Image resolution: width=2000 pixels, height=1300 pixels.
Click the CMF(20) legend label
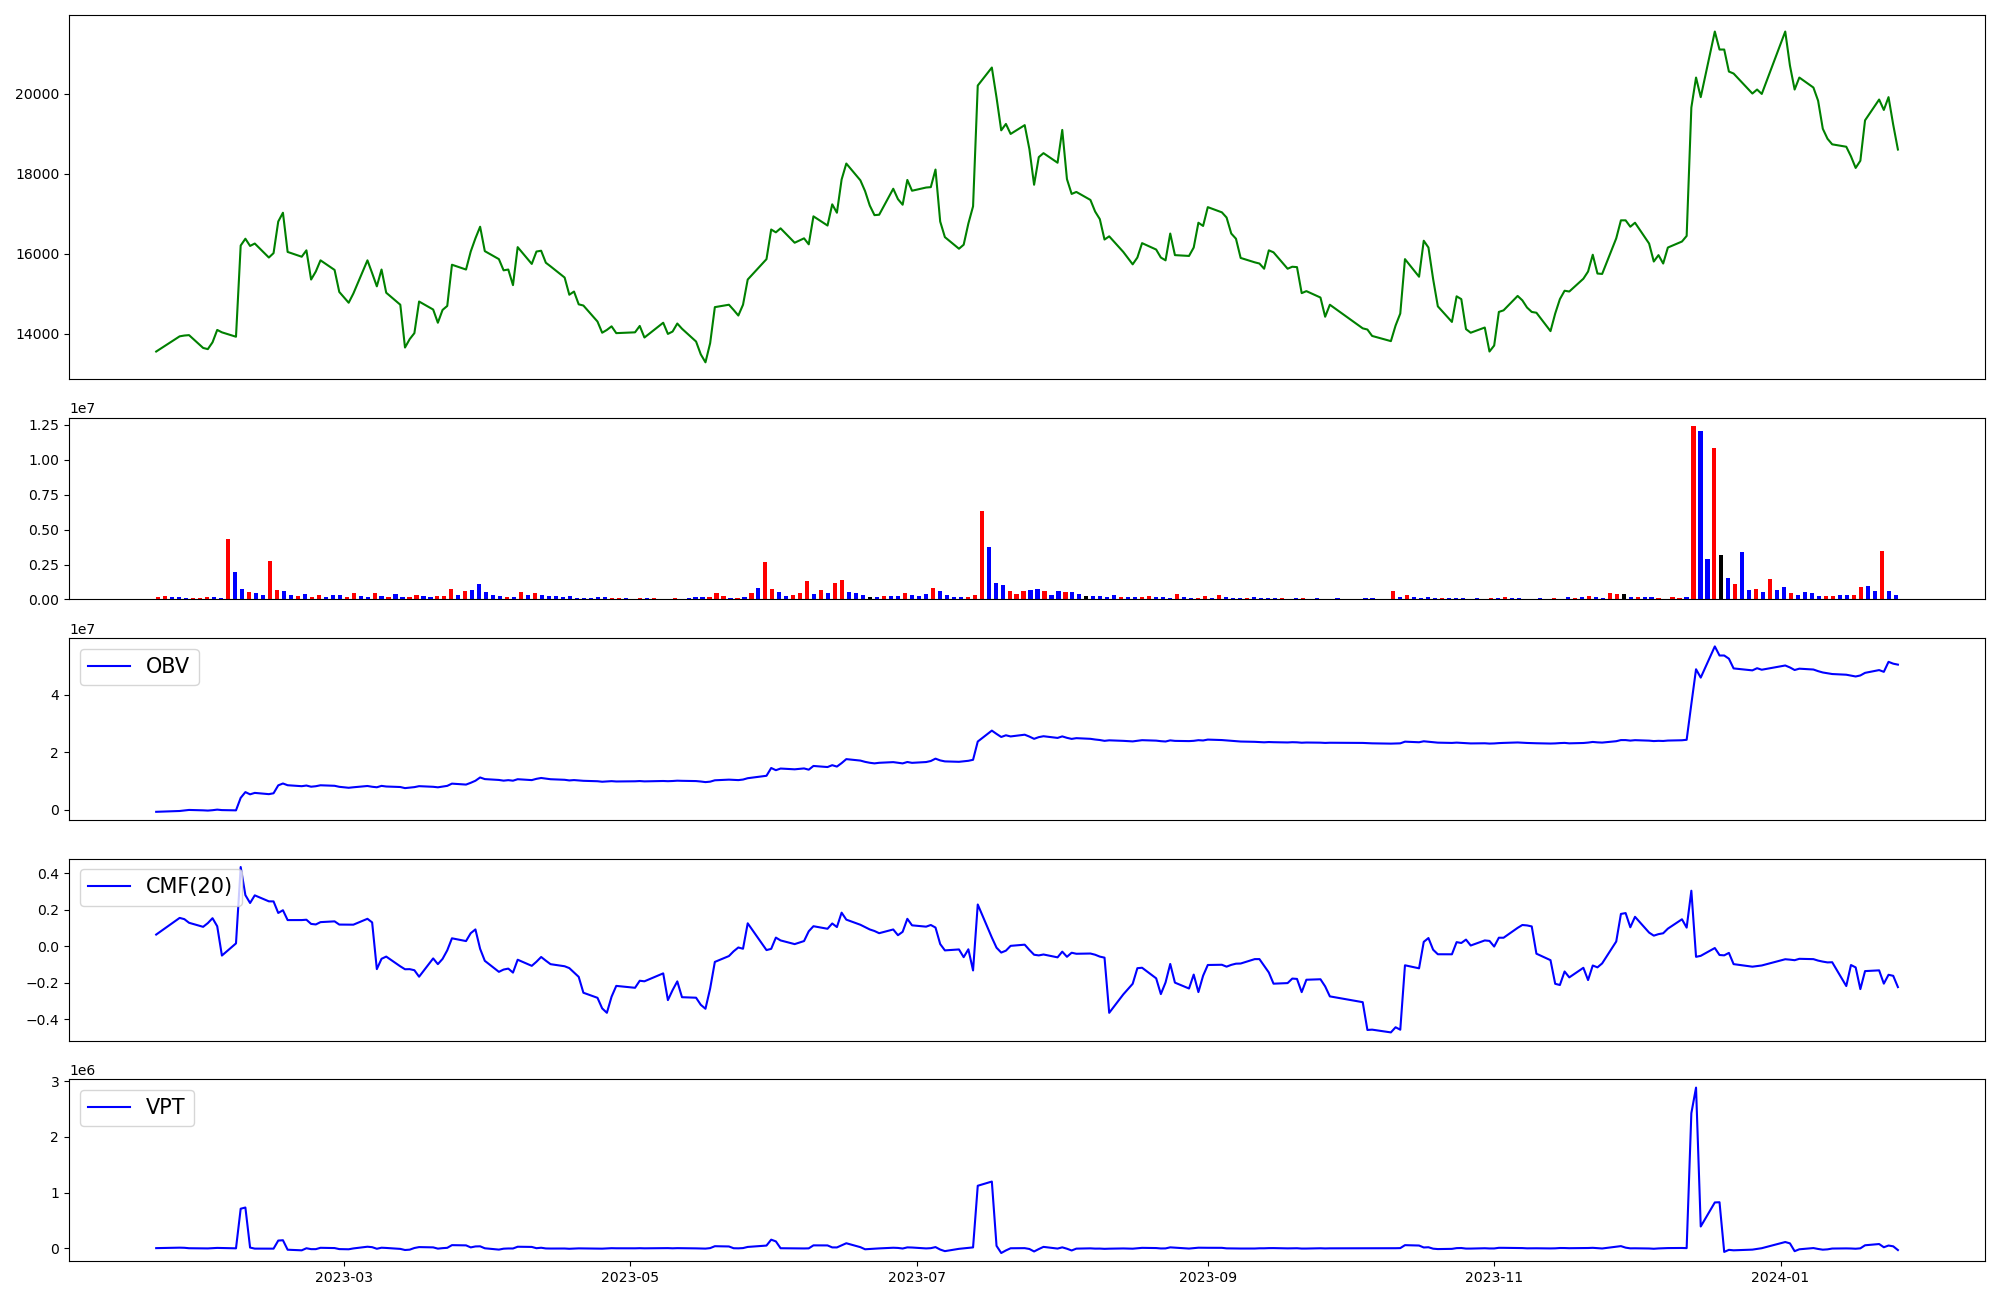(x=188, y=887)
